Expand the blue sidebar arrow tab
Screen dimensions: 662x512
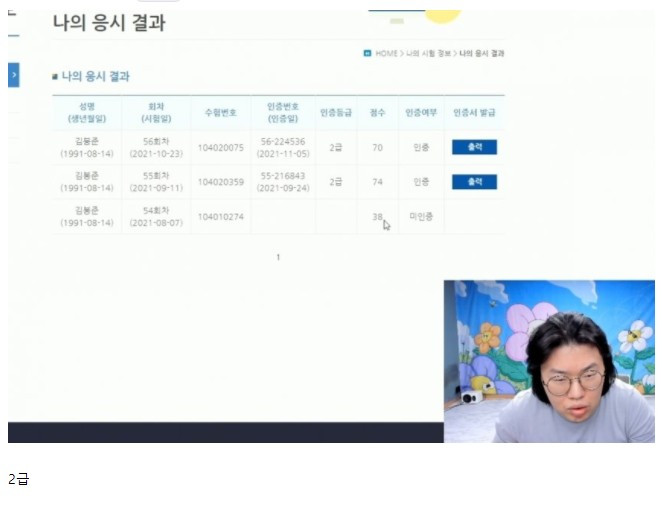14,75
